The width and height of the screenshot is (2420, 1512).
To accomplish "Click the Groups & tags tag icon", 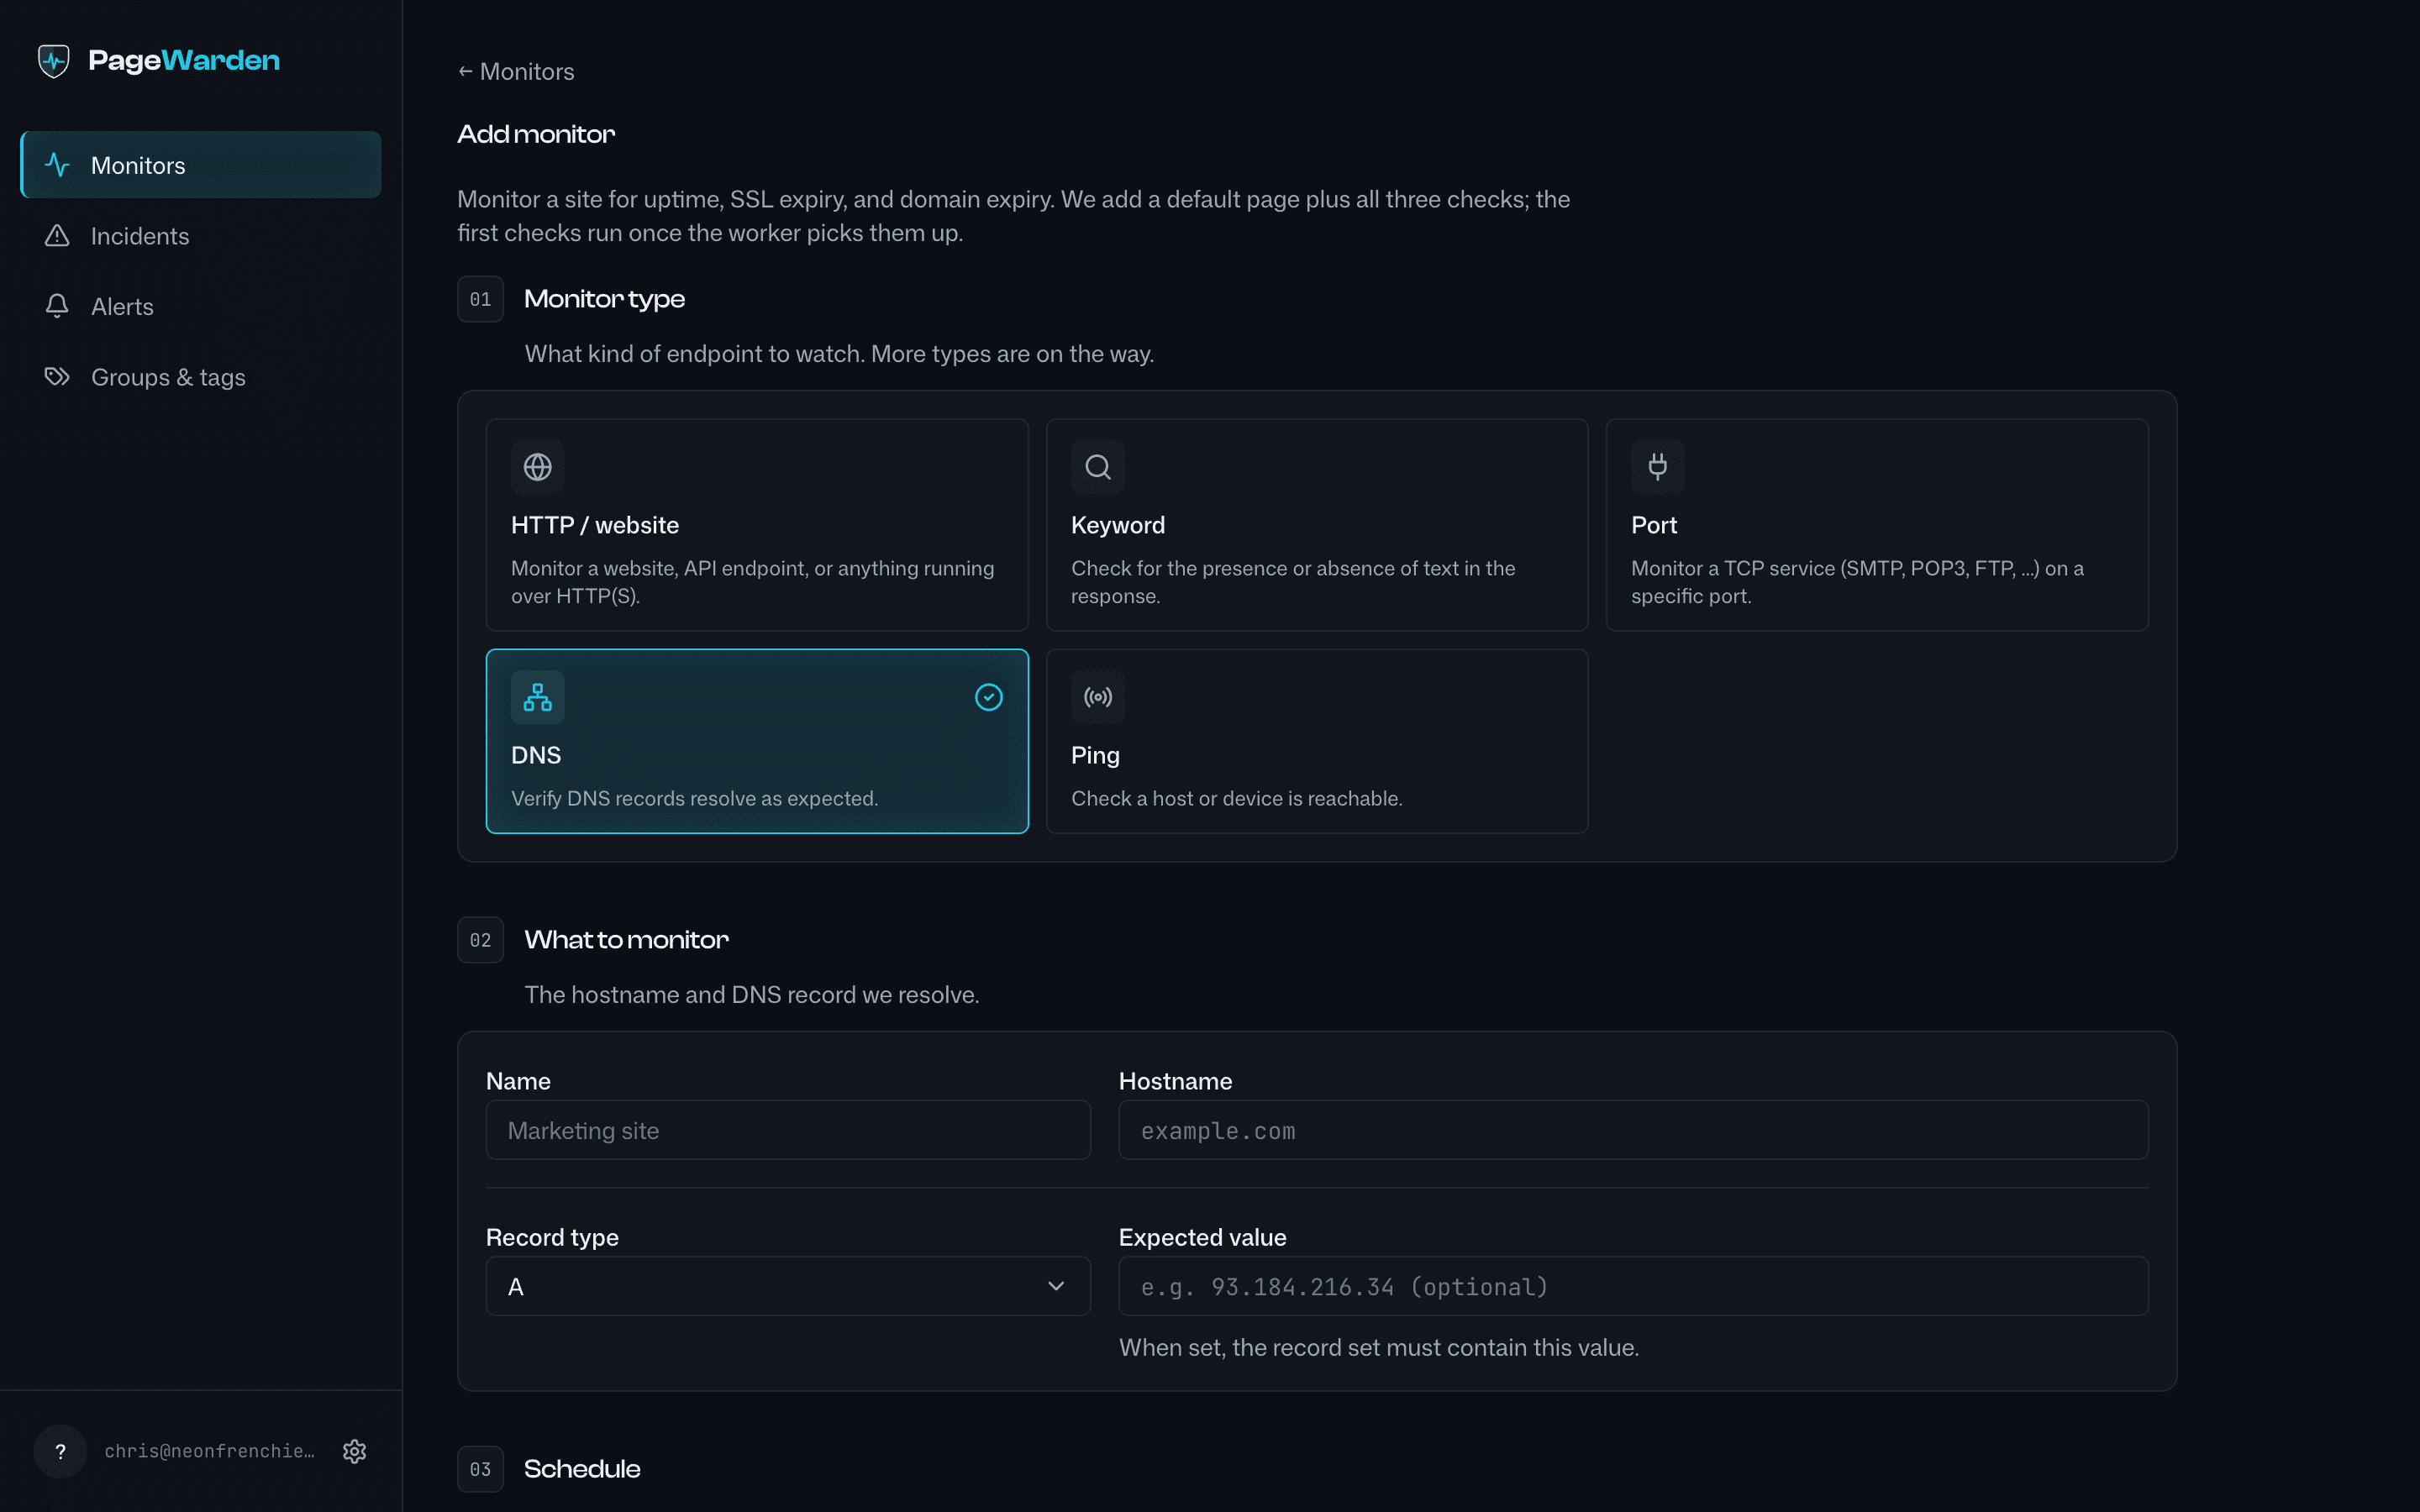I will pyautogui.click(x=57, y=377).
